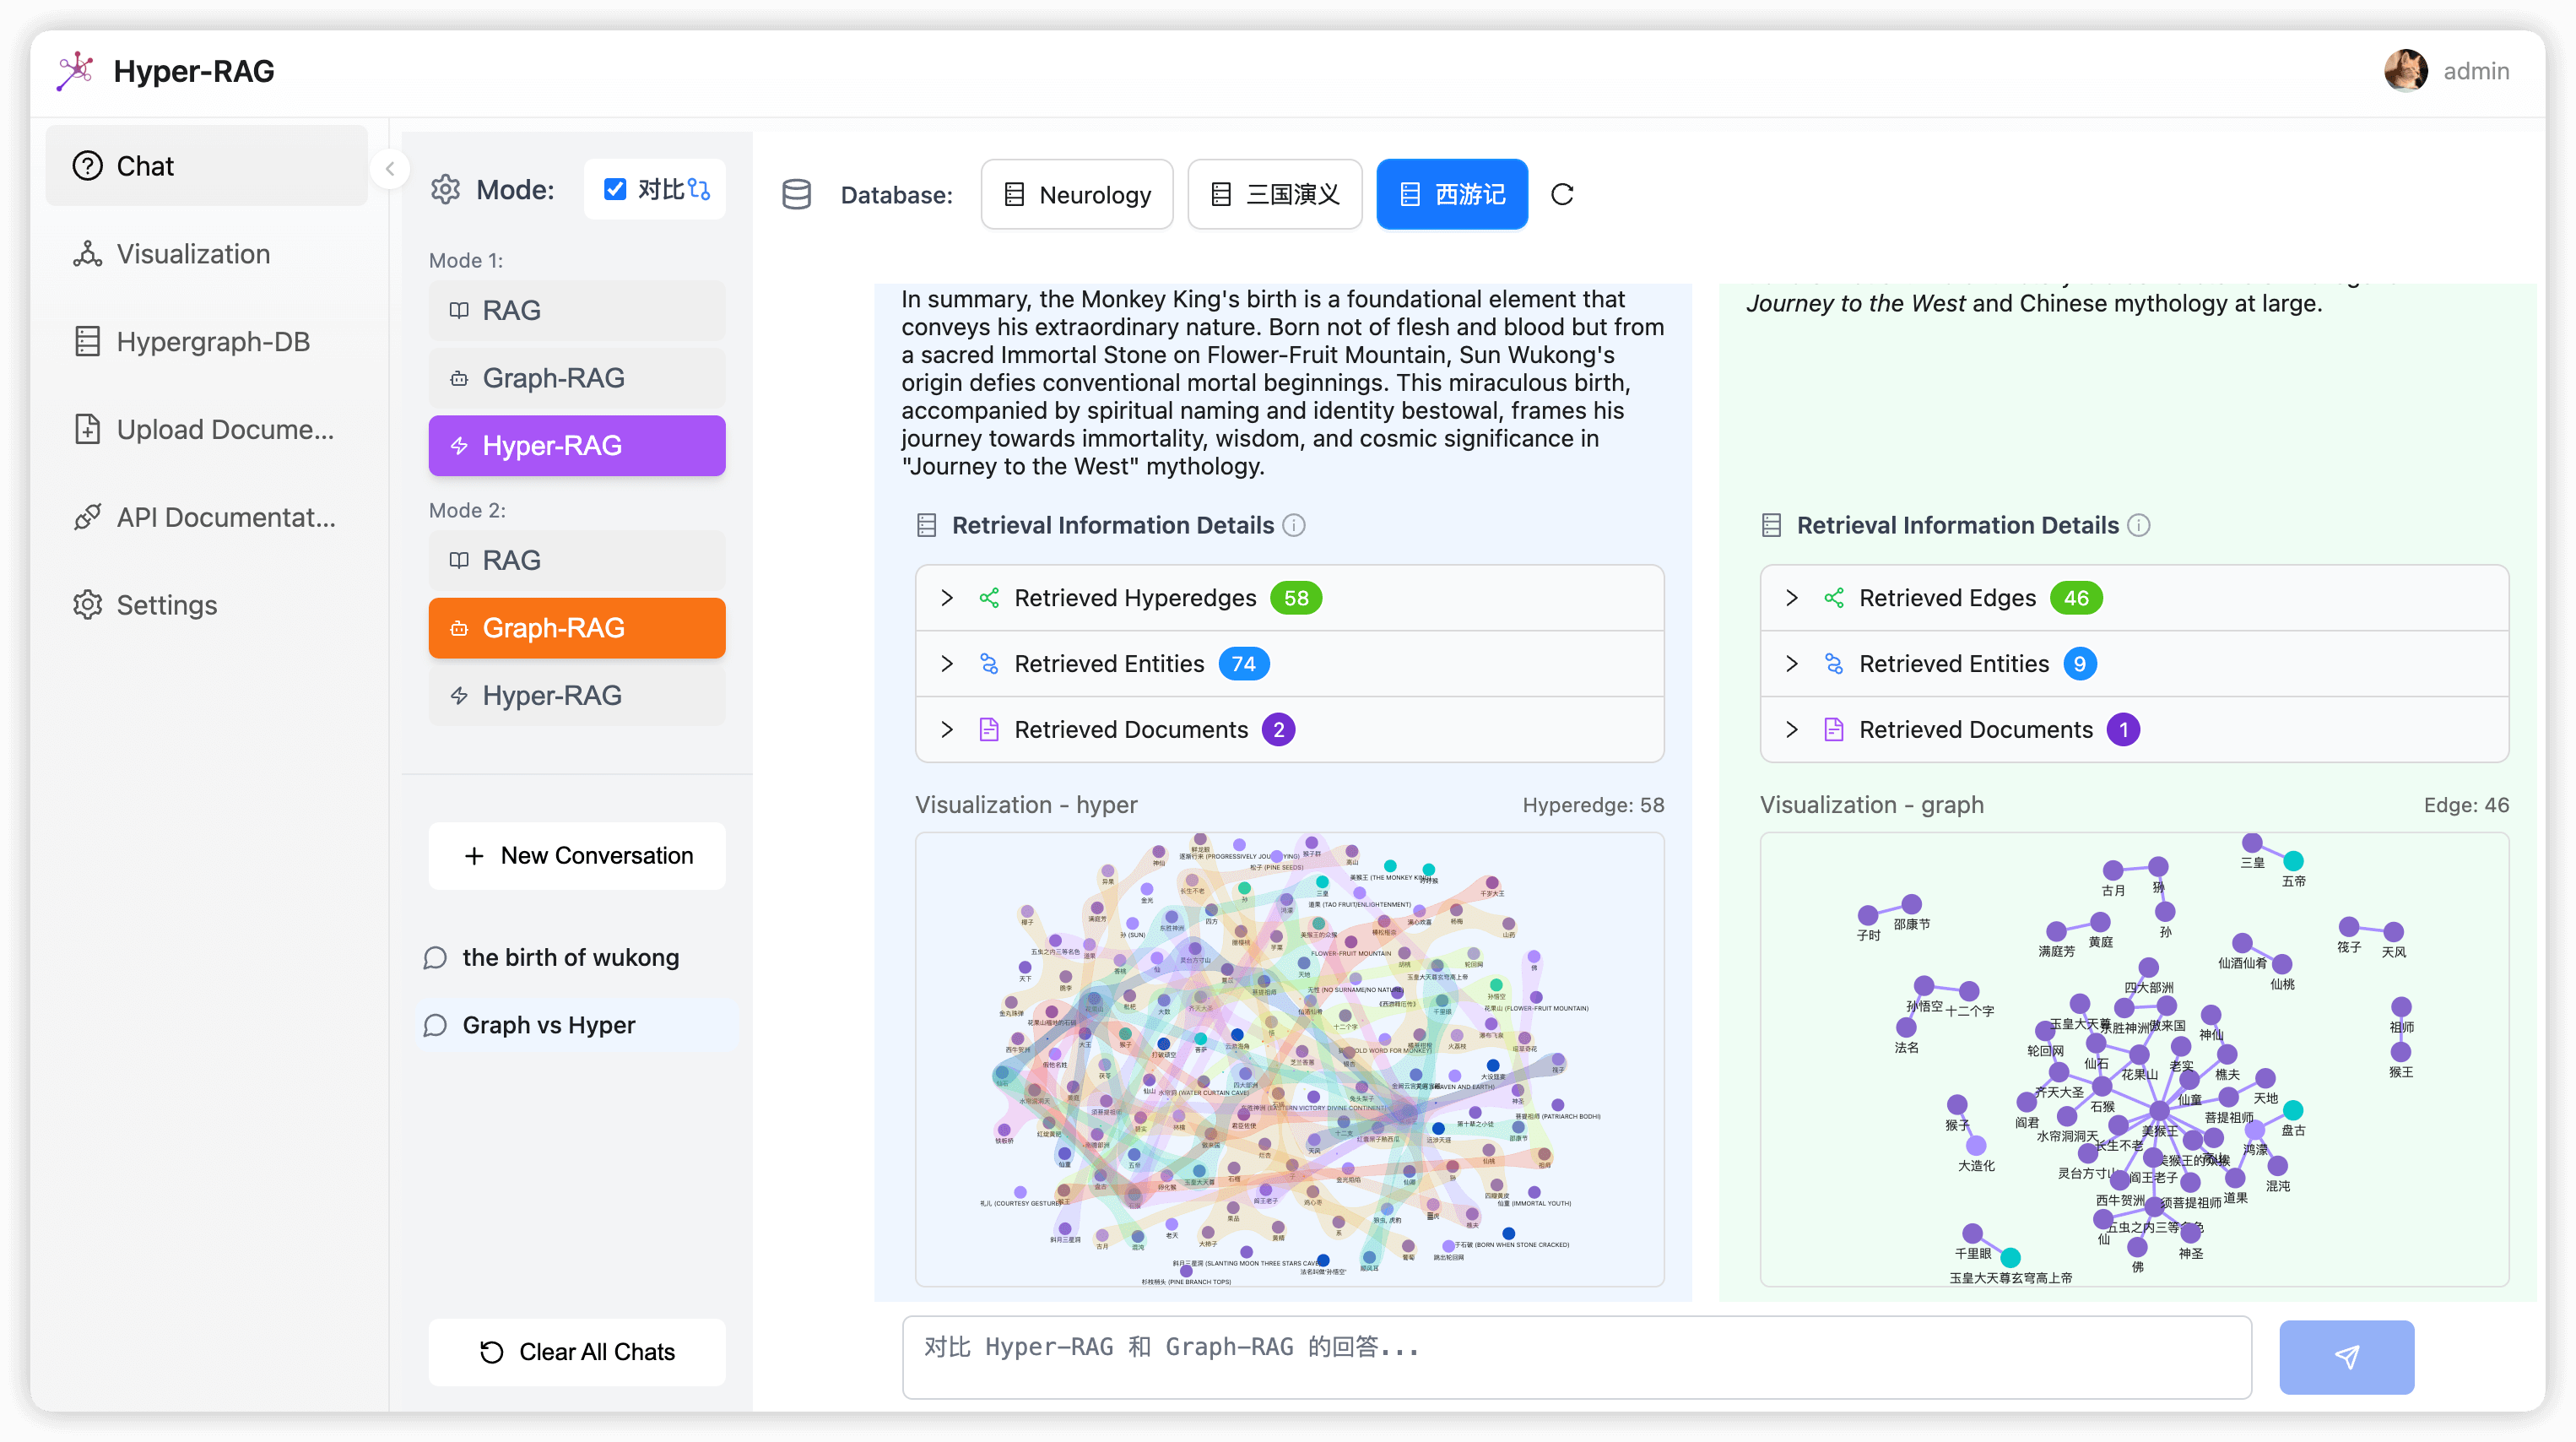Click the Mode settings gear icon
Viewport: 2576px width, 1442px height.
(x=445, y=189)
